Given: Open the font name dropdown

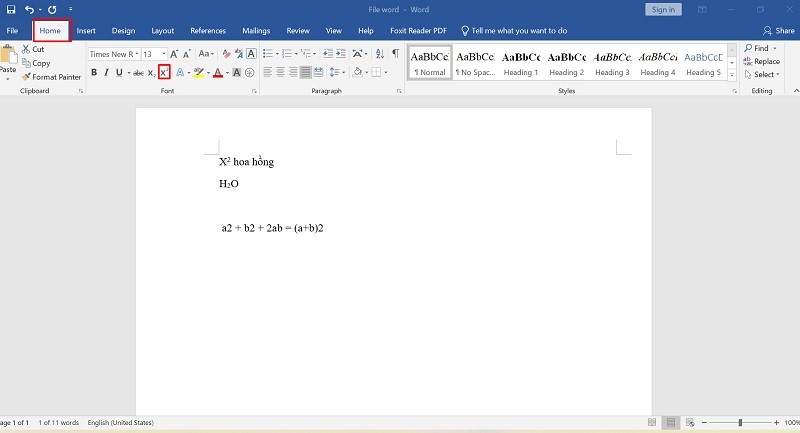Looking at the screenshot, I should [137, 54].
